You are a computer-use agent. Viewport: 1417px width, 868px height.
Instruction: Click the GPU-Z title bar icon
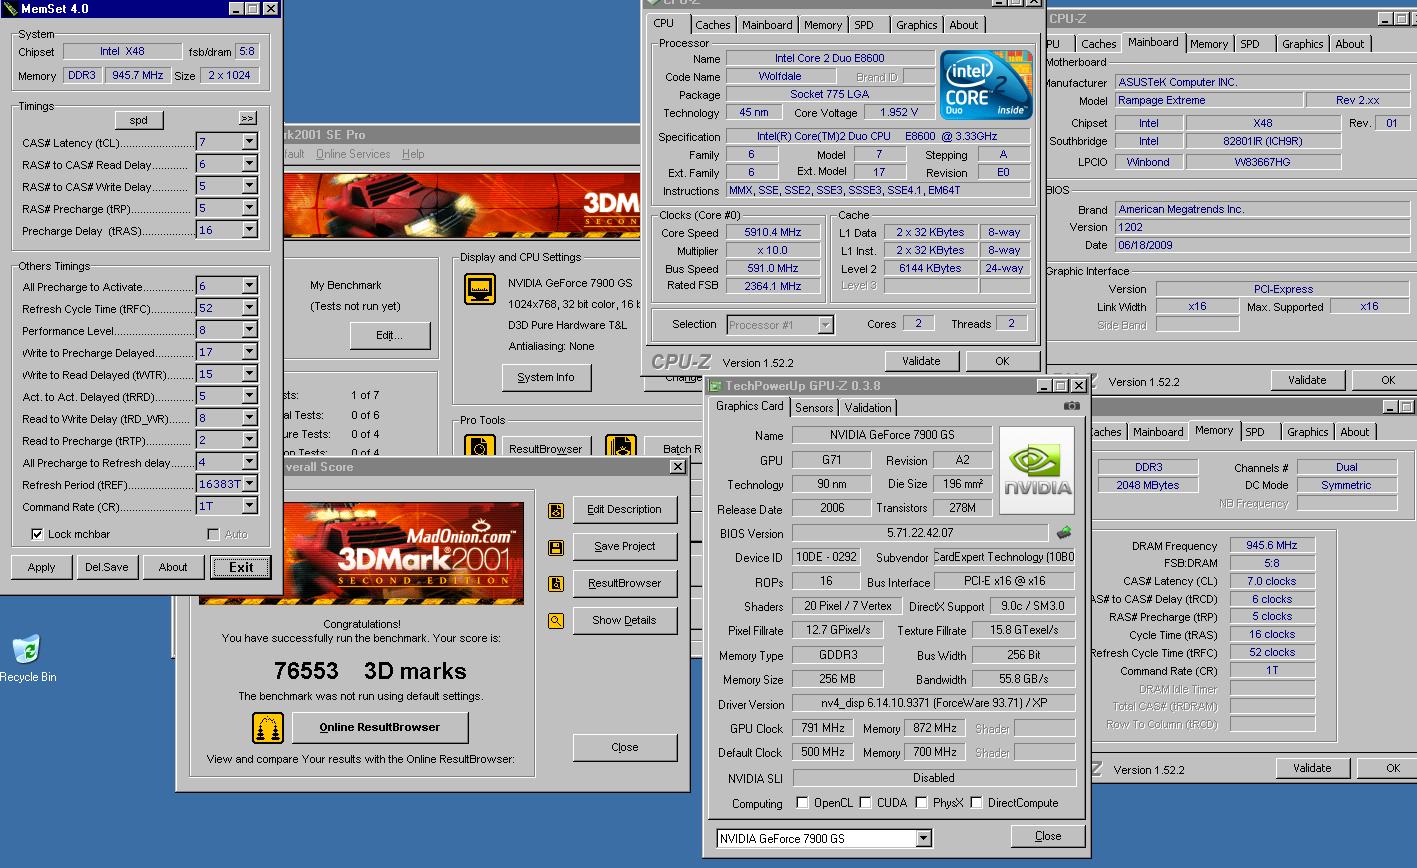[715, 386]
